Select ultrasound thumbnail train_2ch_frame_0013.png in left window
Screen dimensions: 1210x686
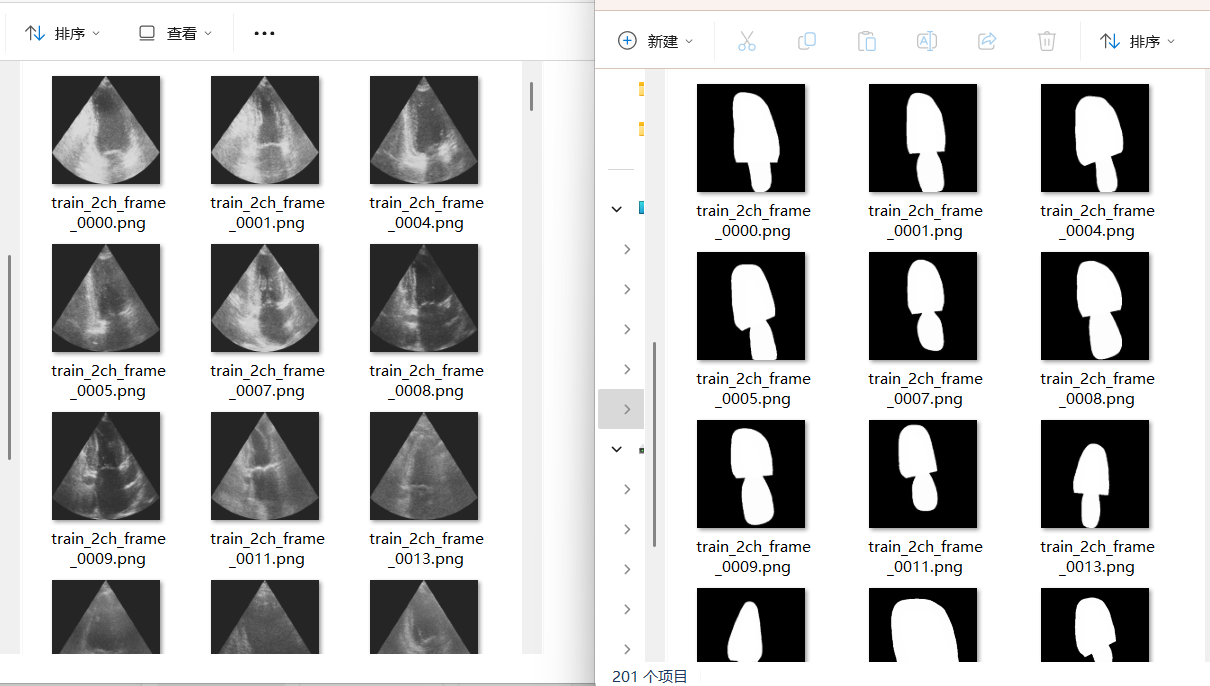424,466
